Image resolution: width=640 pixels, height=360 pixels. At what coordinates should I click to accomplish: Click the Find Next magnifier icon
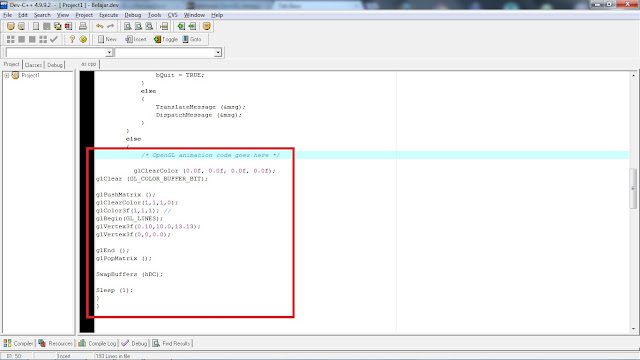(149, 26)
